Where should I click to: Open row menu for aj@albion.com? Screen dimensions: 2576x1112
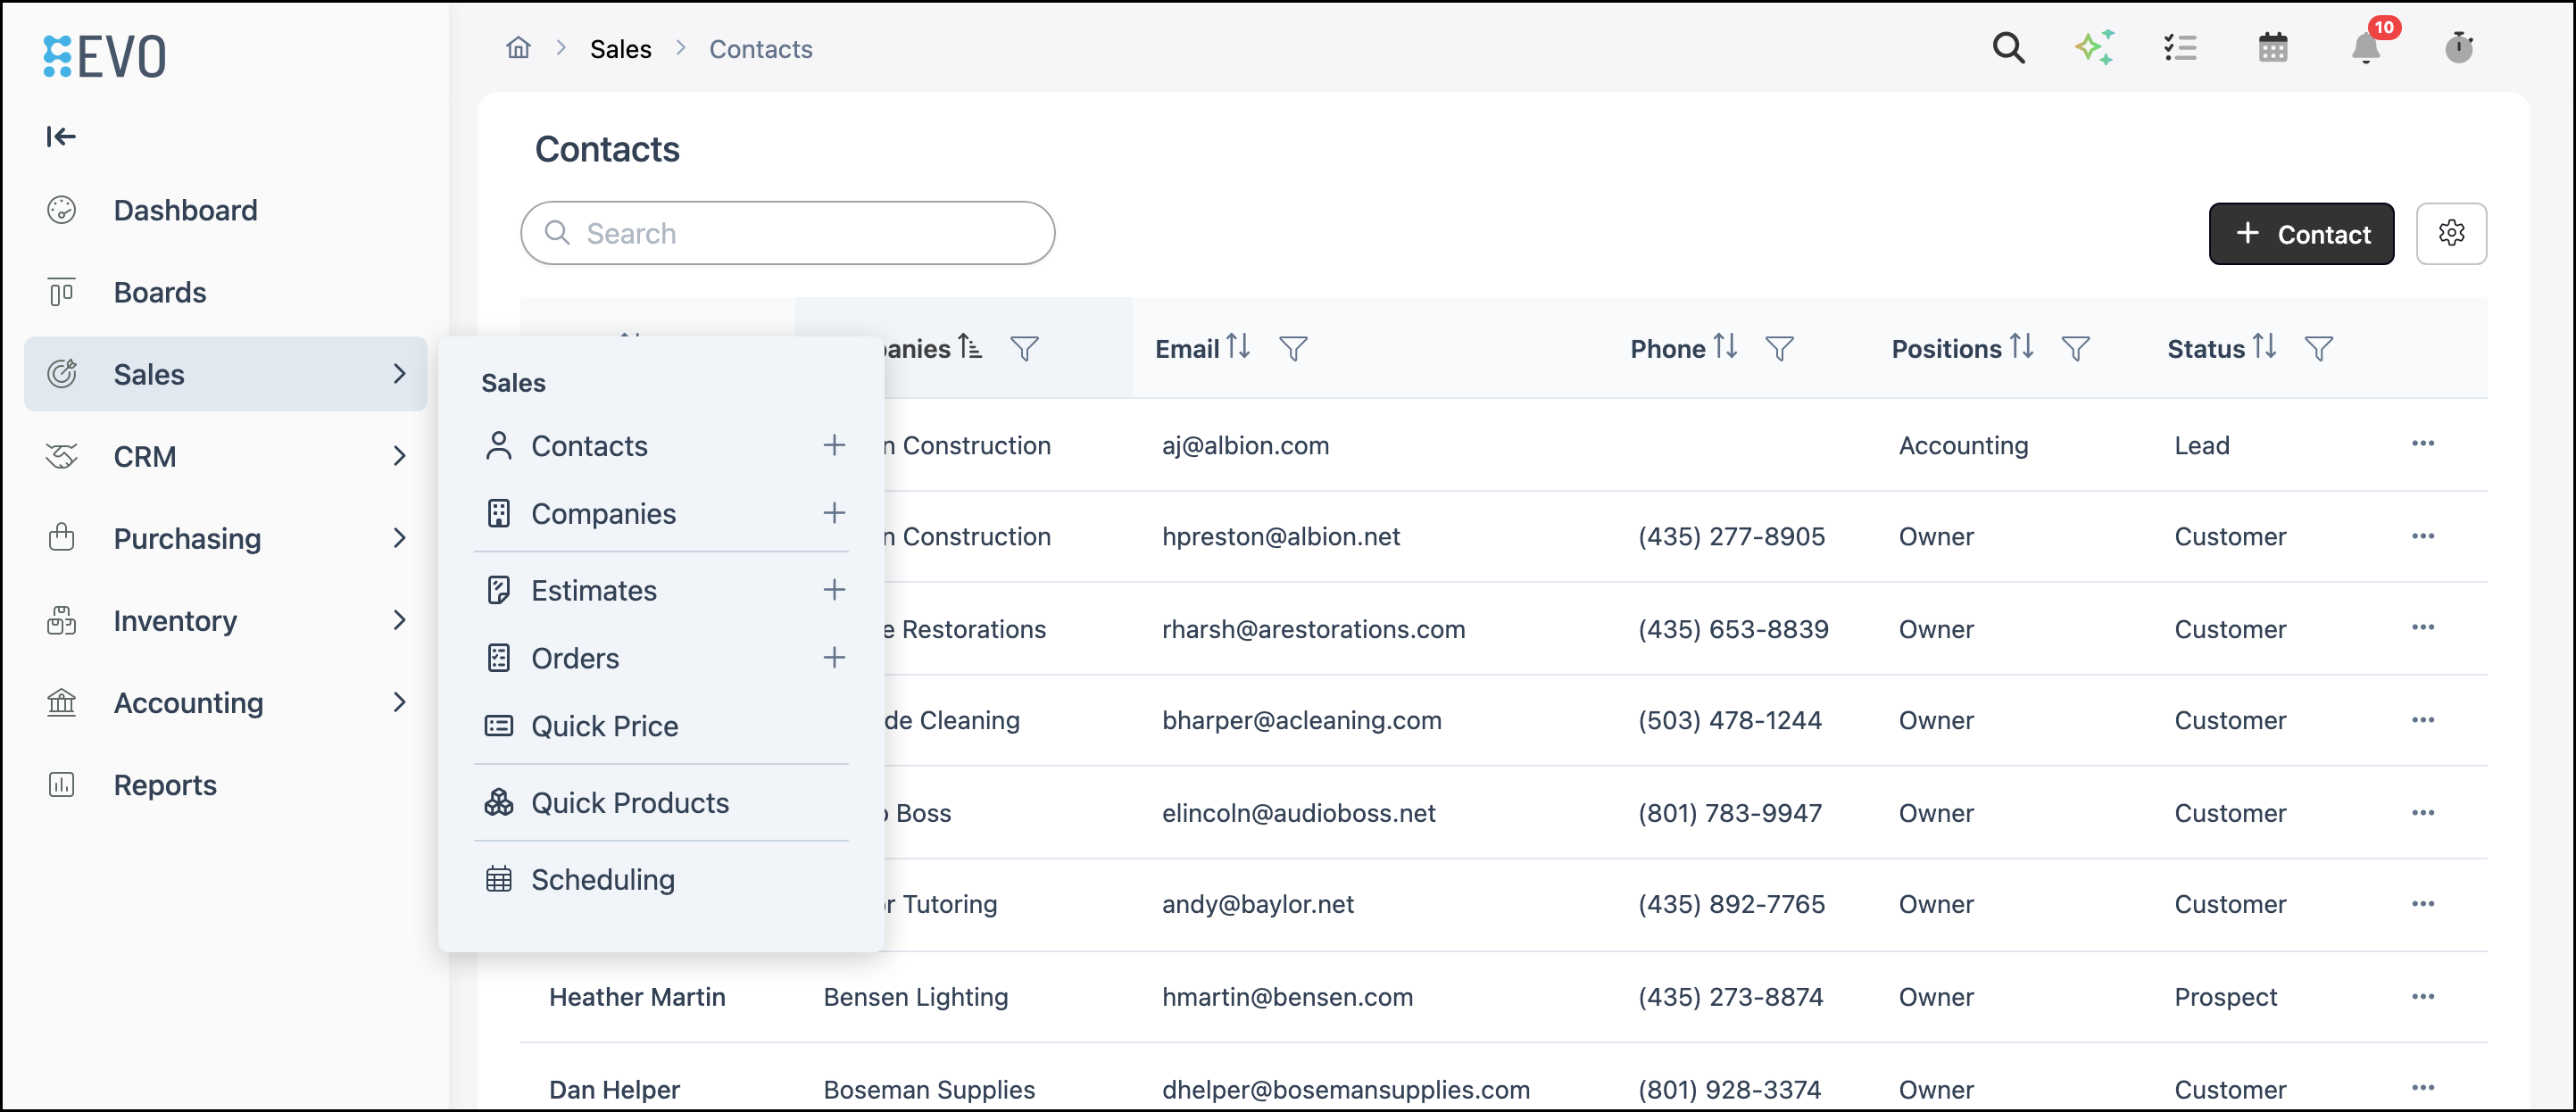(2422, 443)
